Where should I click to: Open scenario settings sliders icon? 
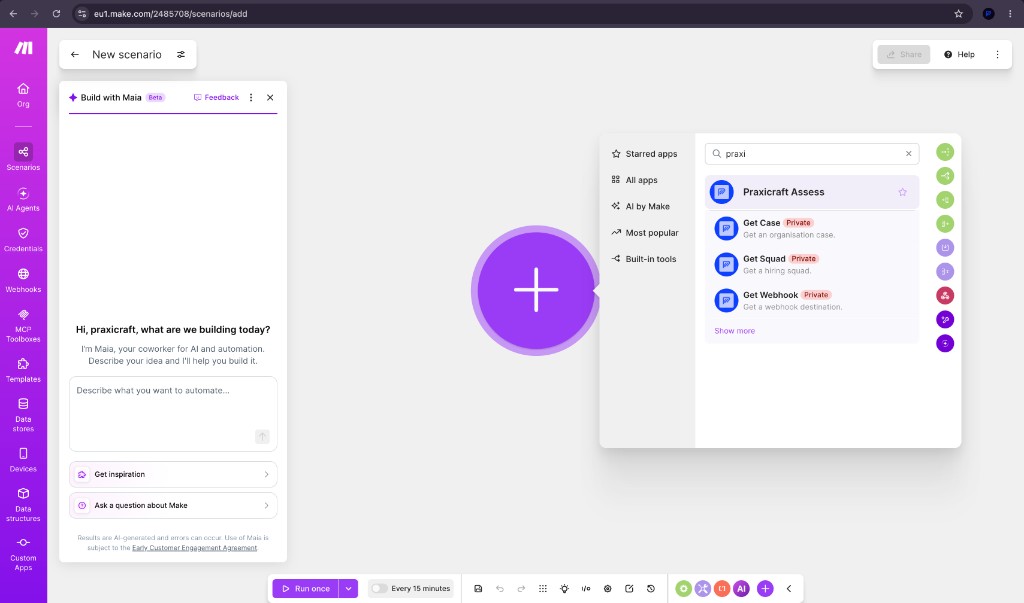click(x=181, y=55)
